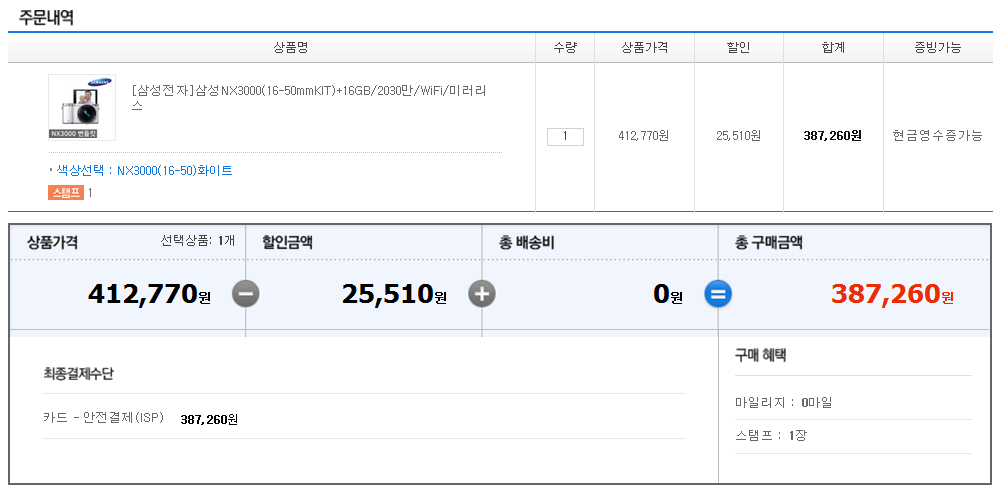Click the bold 387,260원 in 합계 column
The height and width of the screenshot is (492, 1003).
pos(832,136)
